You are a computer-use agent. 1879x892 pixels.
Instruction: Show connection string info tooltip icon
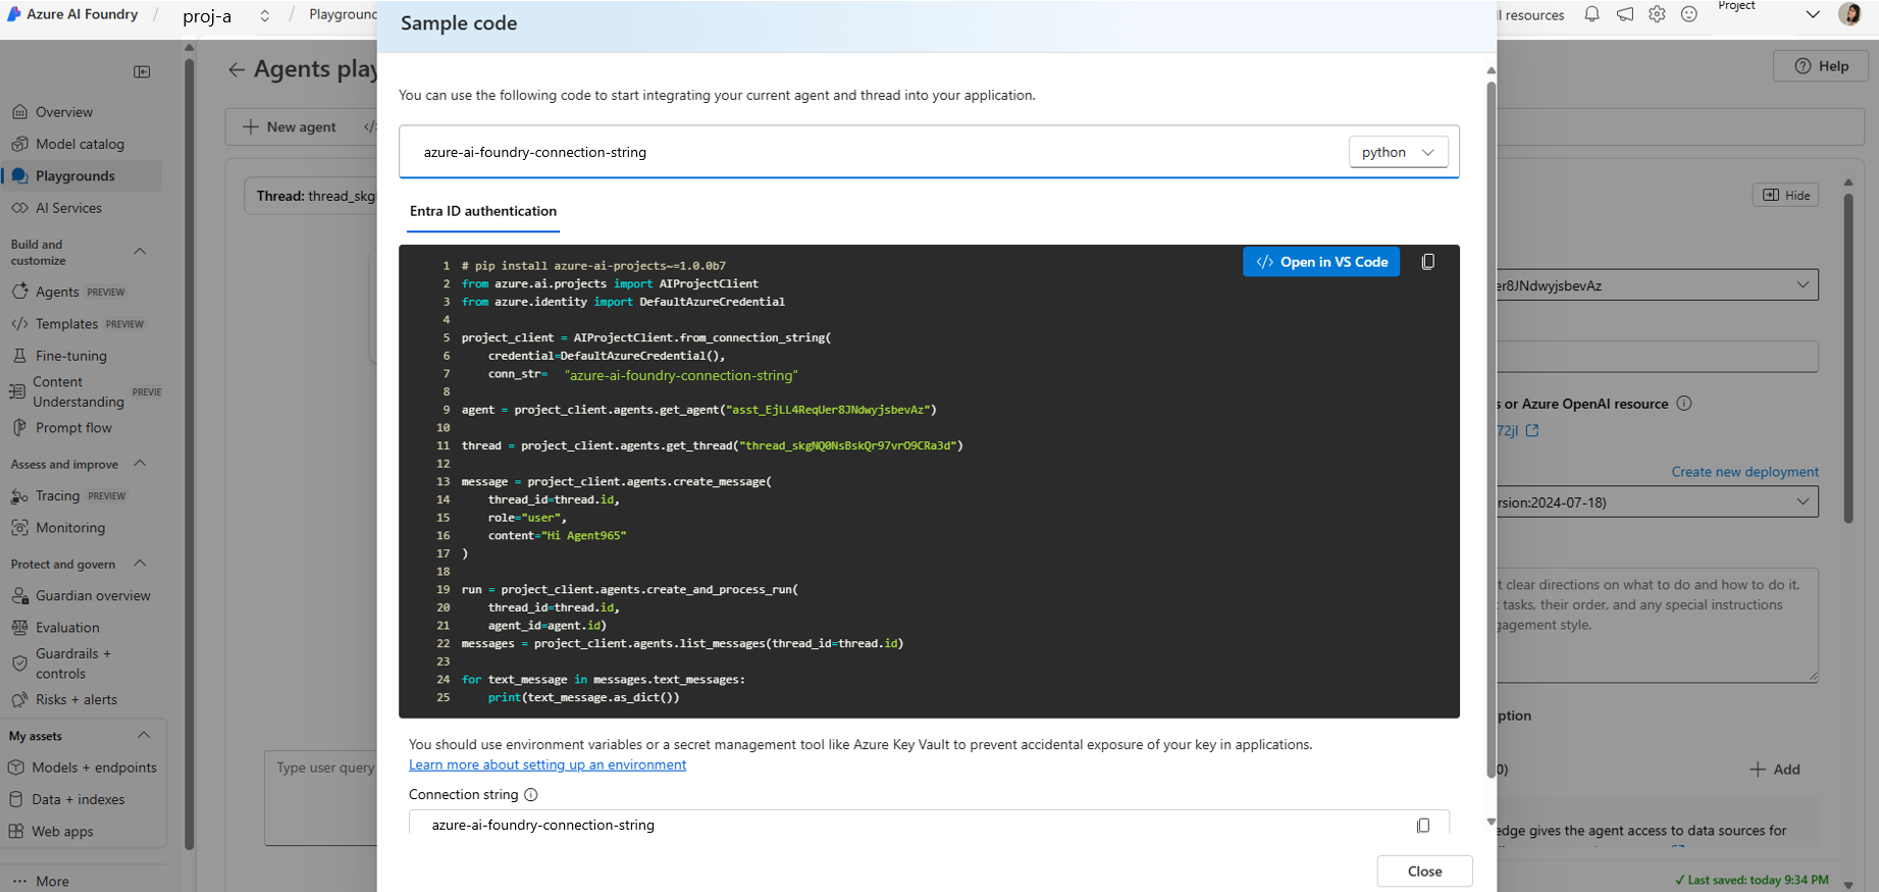pos(531,795)
